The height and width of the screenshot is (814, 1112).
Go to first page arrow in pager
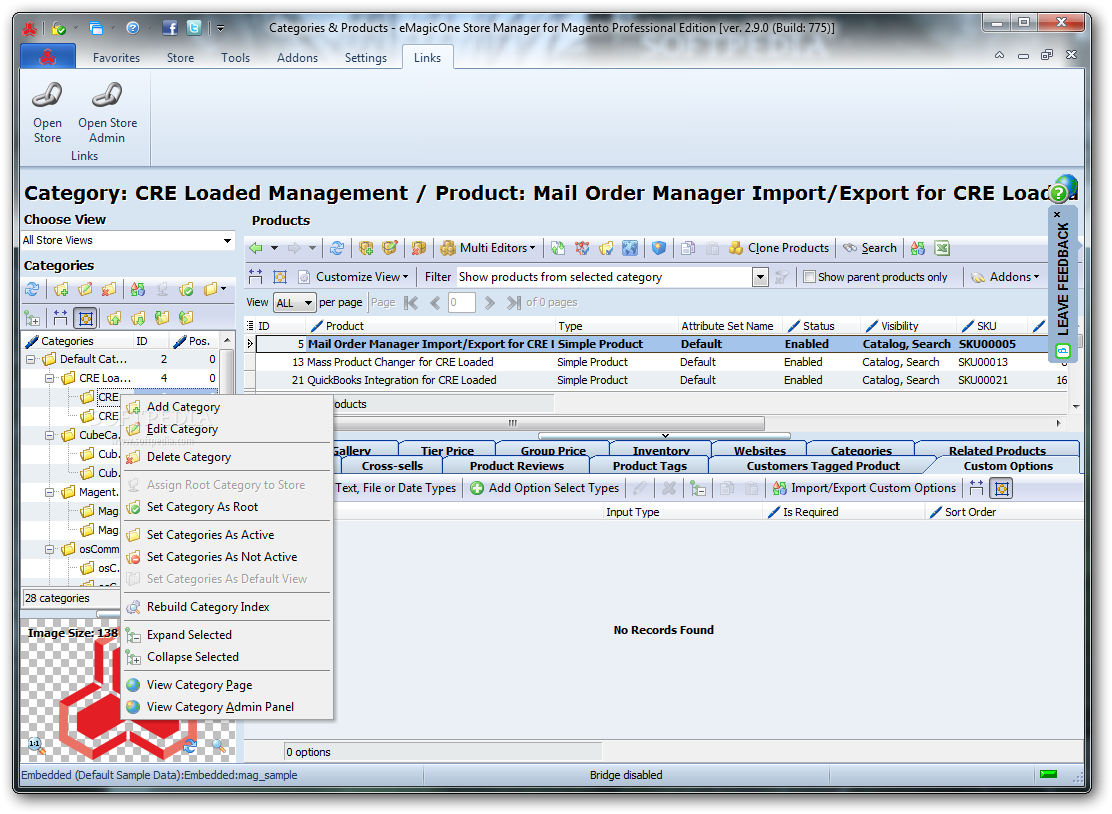(411, 303)
